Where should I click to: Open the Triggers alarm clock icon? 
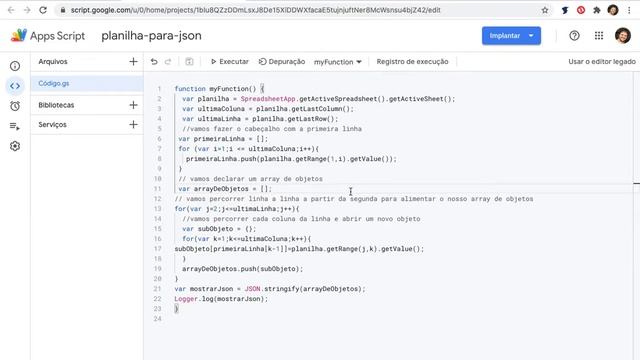15,106
